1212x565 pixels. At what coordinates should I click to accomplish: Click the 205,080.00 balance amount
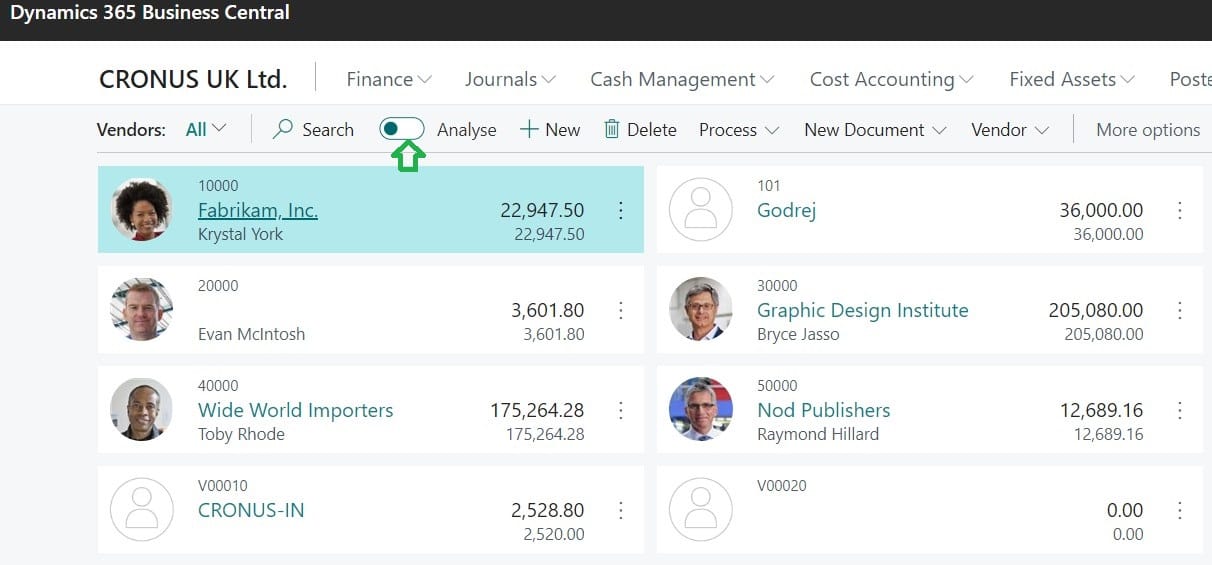(x=1096, y=310)
